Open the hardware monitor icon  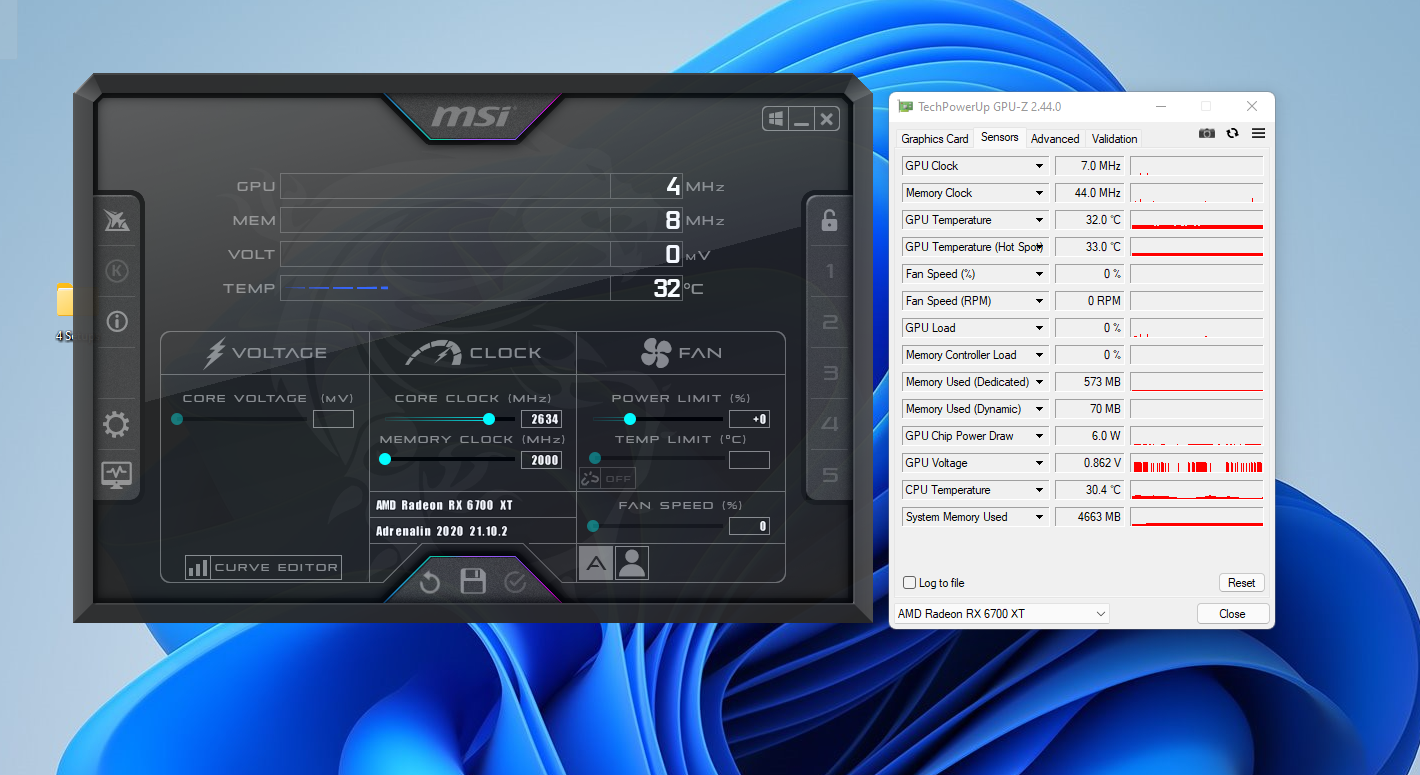pyautogui.click(x=117, y=475)
